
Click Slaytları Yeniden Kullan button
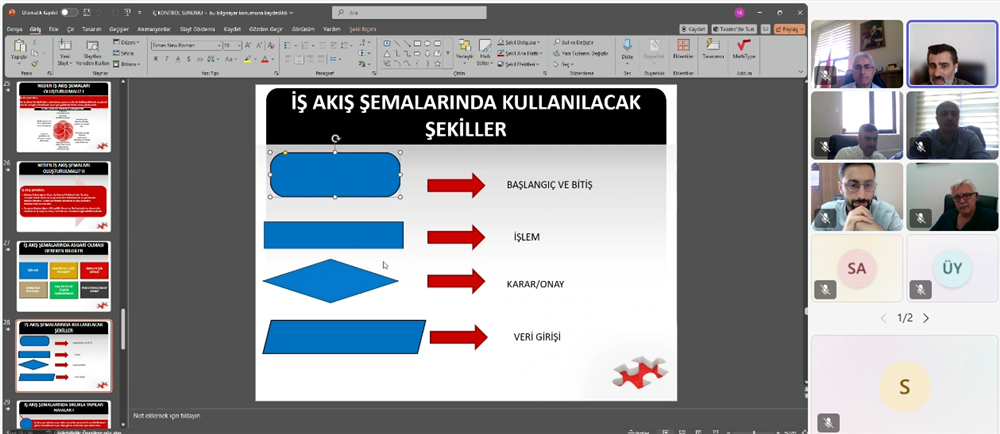[x=93, y=52]
